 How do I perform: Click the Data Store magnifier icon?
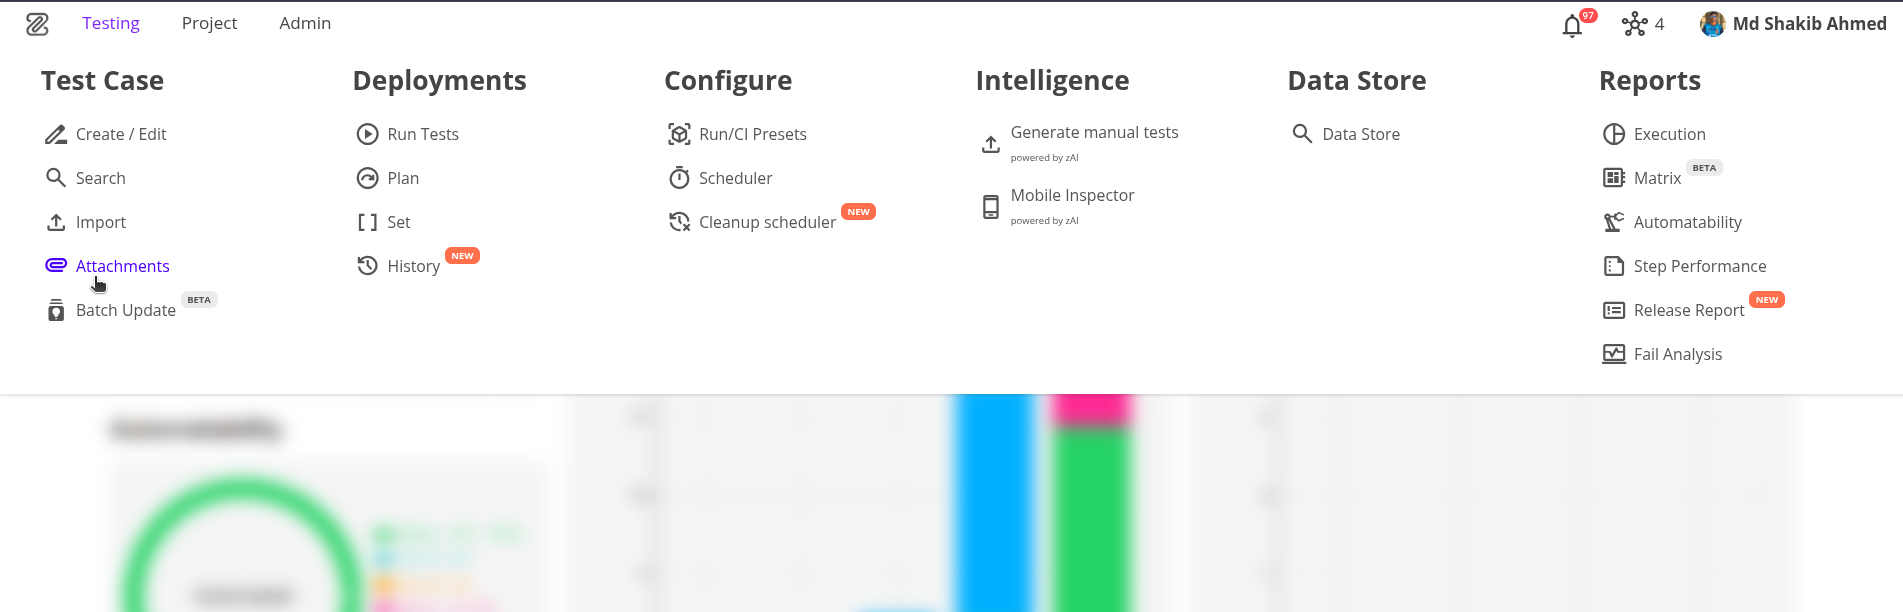click(x=1301, y=134)
